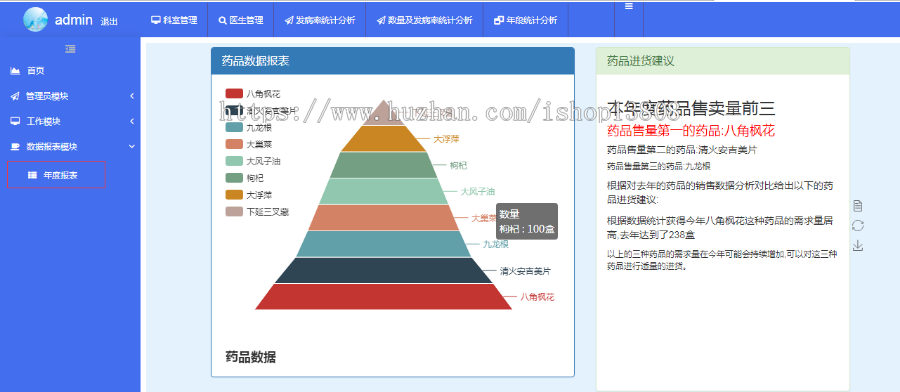
Task: Toggle 下延三叉蕨 legend item
Action: [x=257, y=212]
